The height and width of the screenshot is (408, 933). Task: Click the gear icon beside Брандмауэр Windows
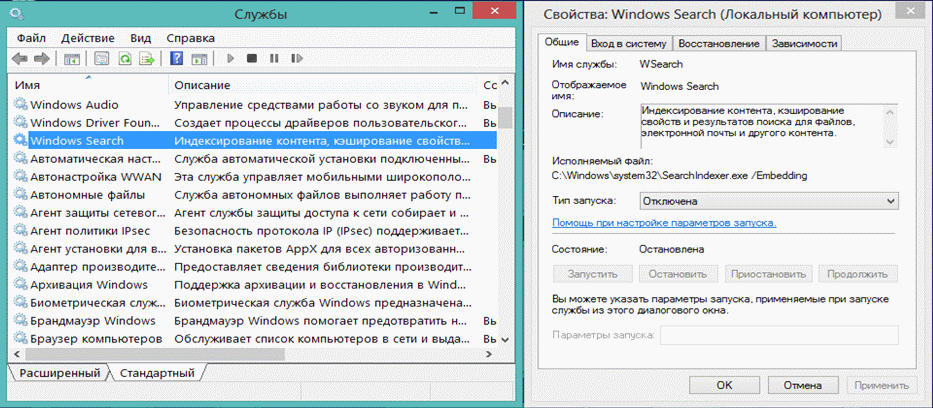[21, 321]
